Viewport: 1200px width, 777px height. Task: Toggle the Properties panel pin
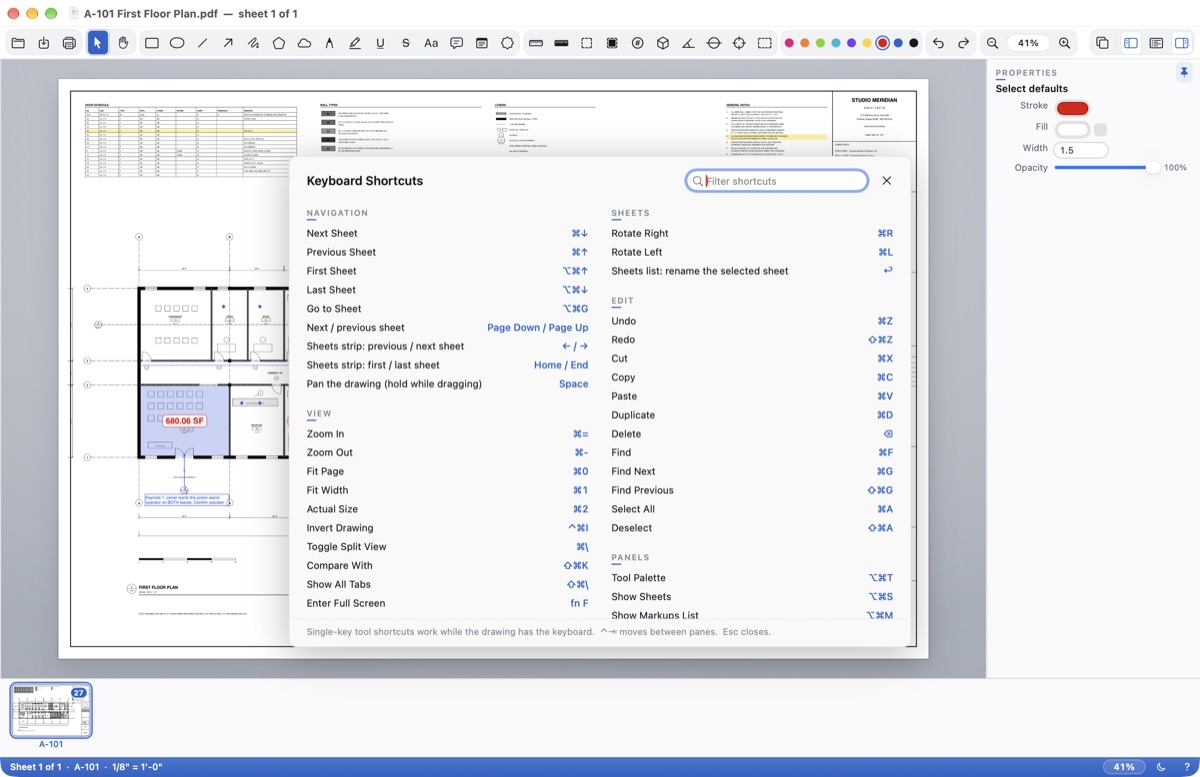(1184, 73)
